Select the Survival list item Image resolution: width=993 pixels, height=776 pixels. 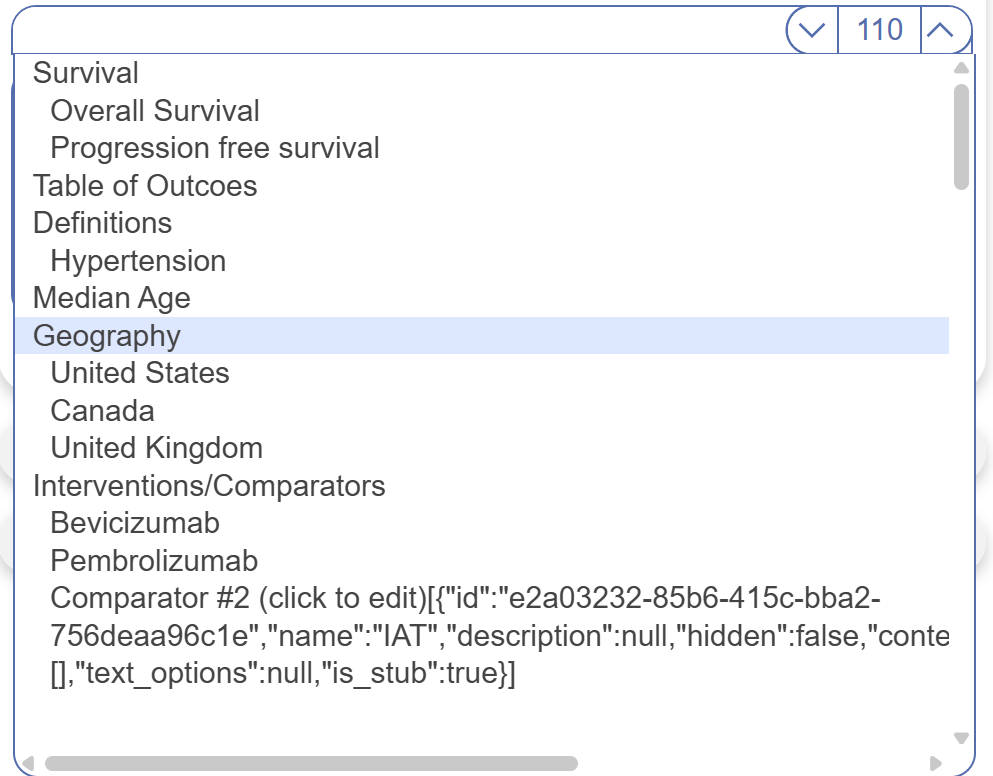86,73
